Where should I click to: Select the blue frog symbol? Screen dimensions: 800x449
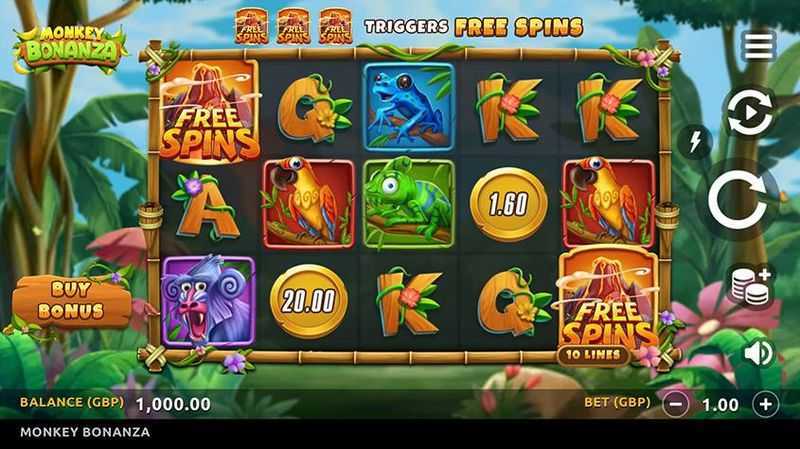[409, 107]
